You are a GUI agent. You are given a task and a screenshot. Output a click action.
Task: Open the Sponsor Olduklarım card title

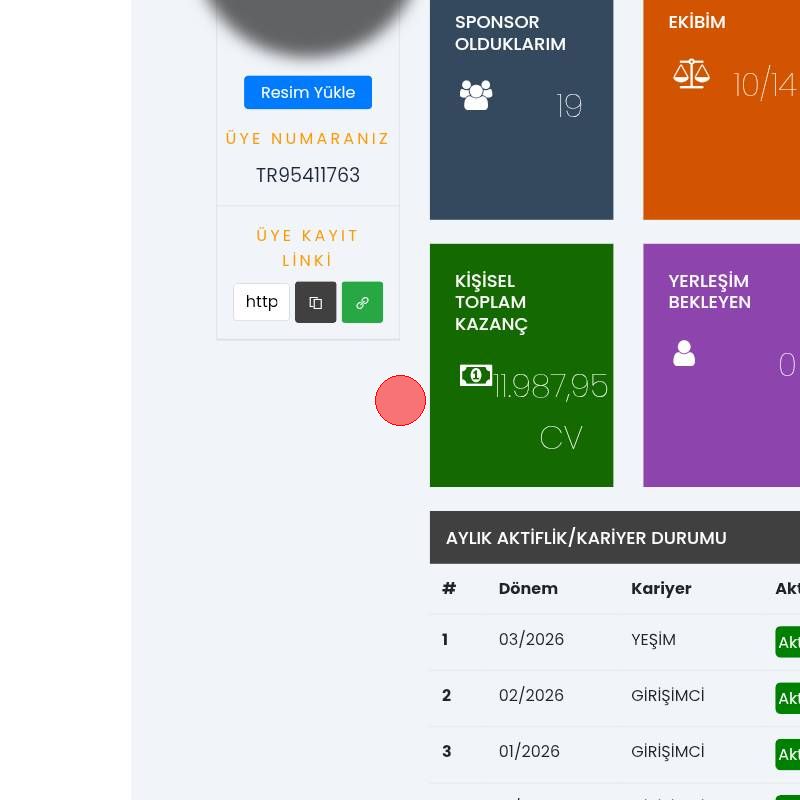pyautogui.click(x=510, y=33)
